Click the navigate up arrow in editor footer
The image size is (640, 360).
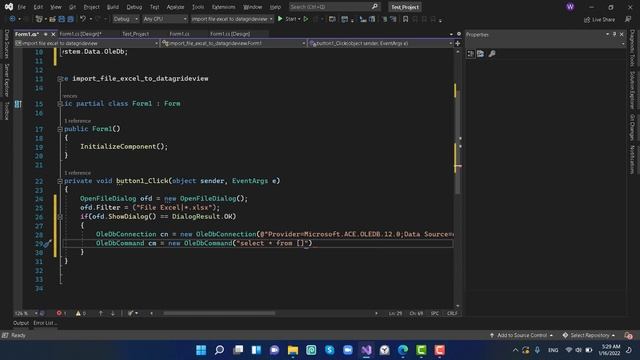101,313
